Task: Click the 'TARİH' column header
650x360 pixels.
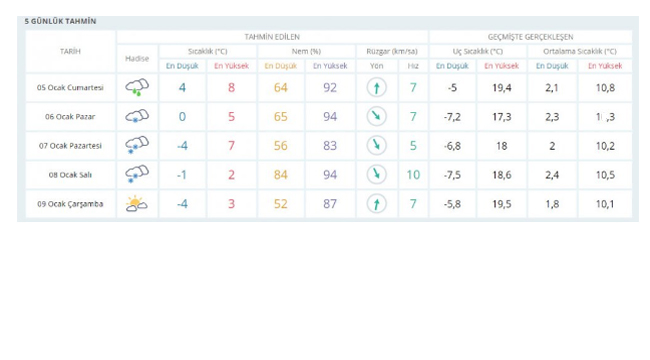Action: [x=70, y=51]
